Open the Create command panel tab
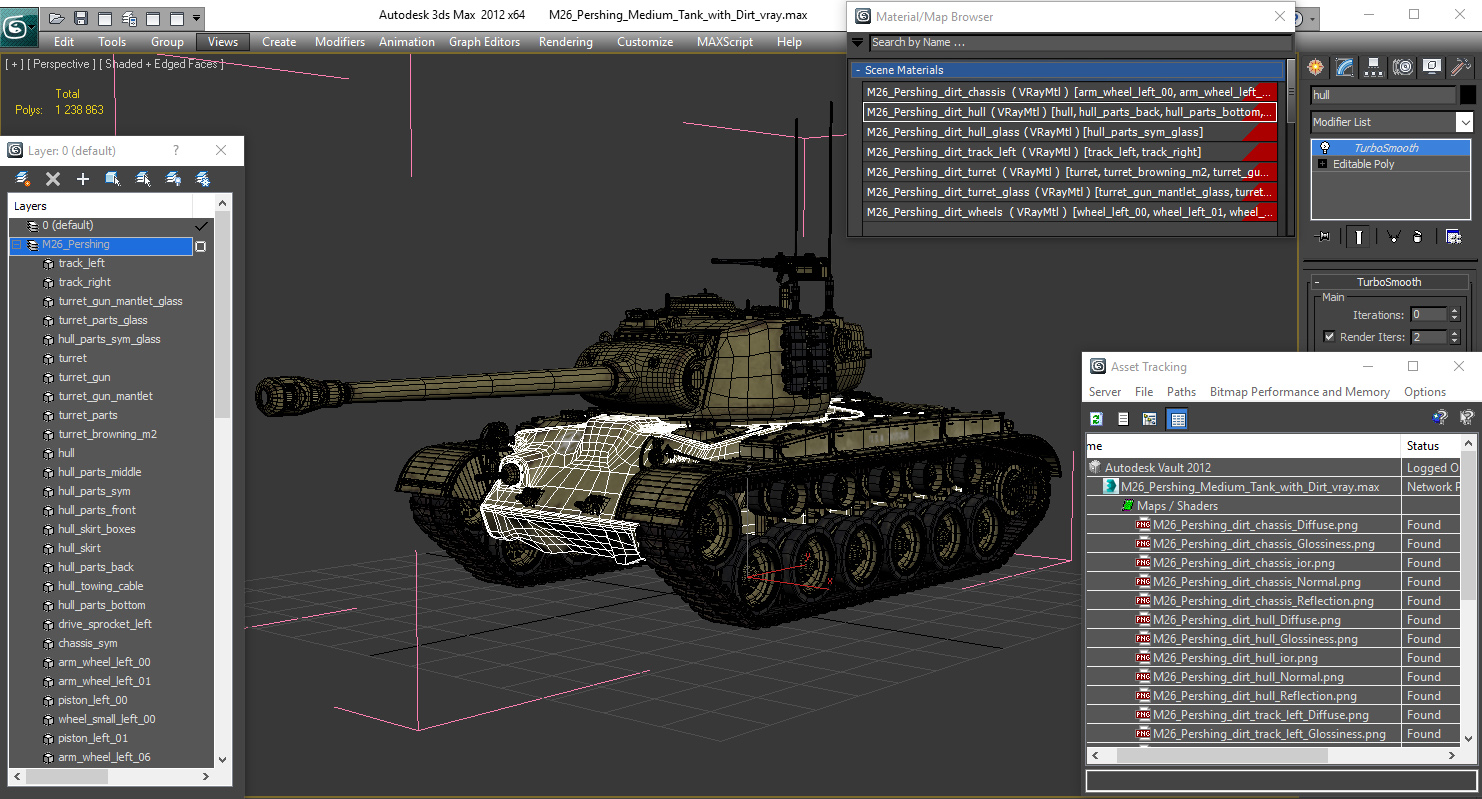Screen dimensions: 1482x799 point(1316,67)
